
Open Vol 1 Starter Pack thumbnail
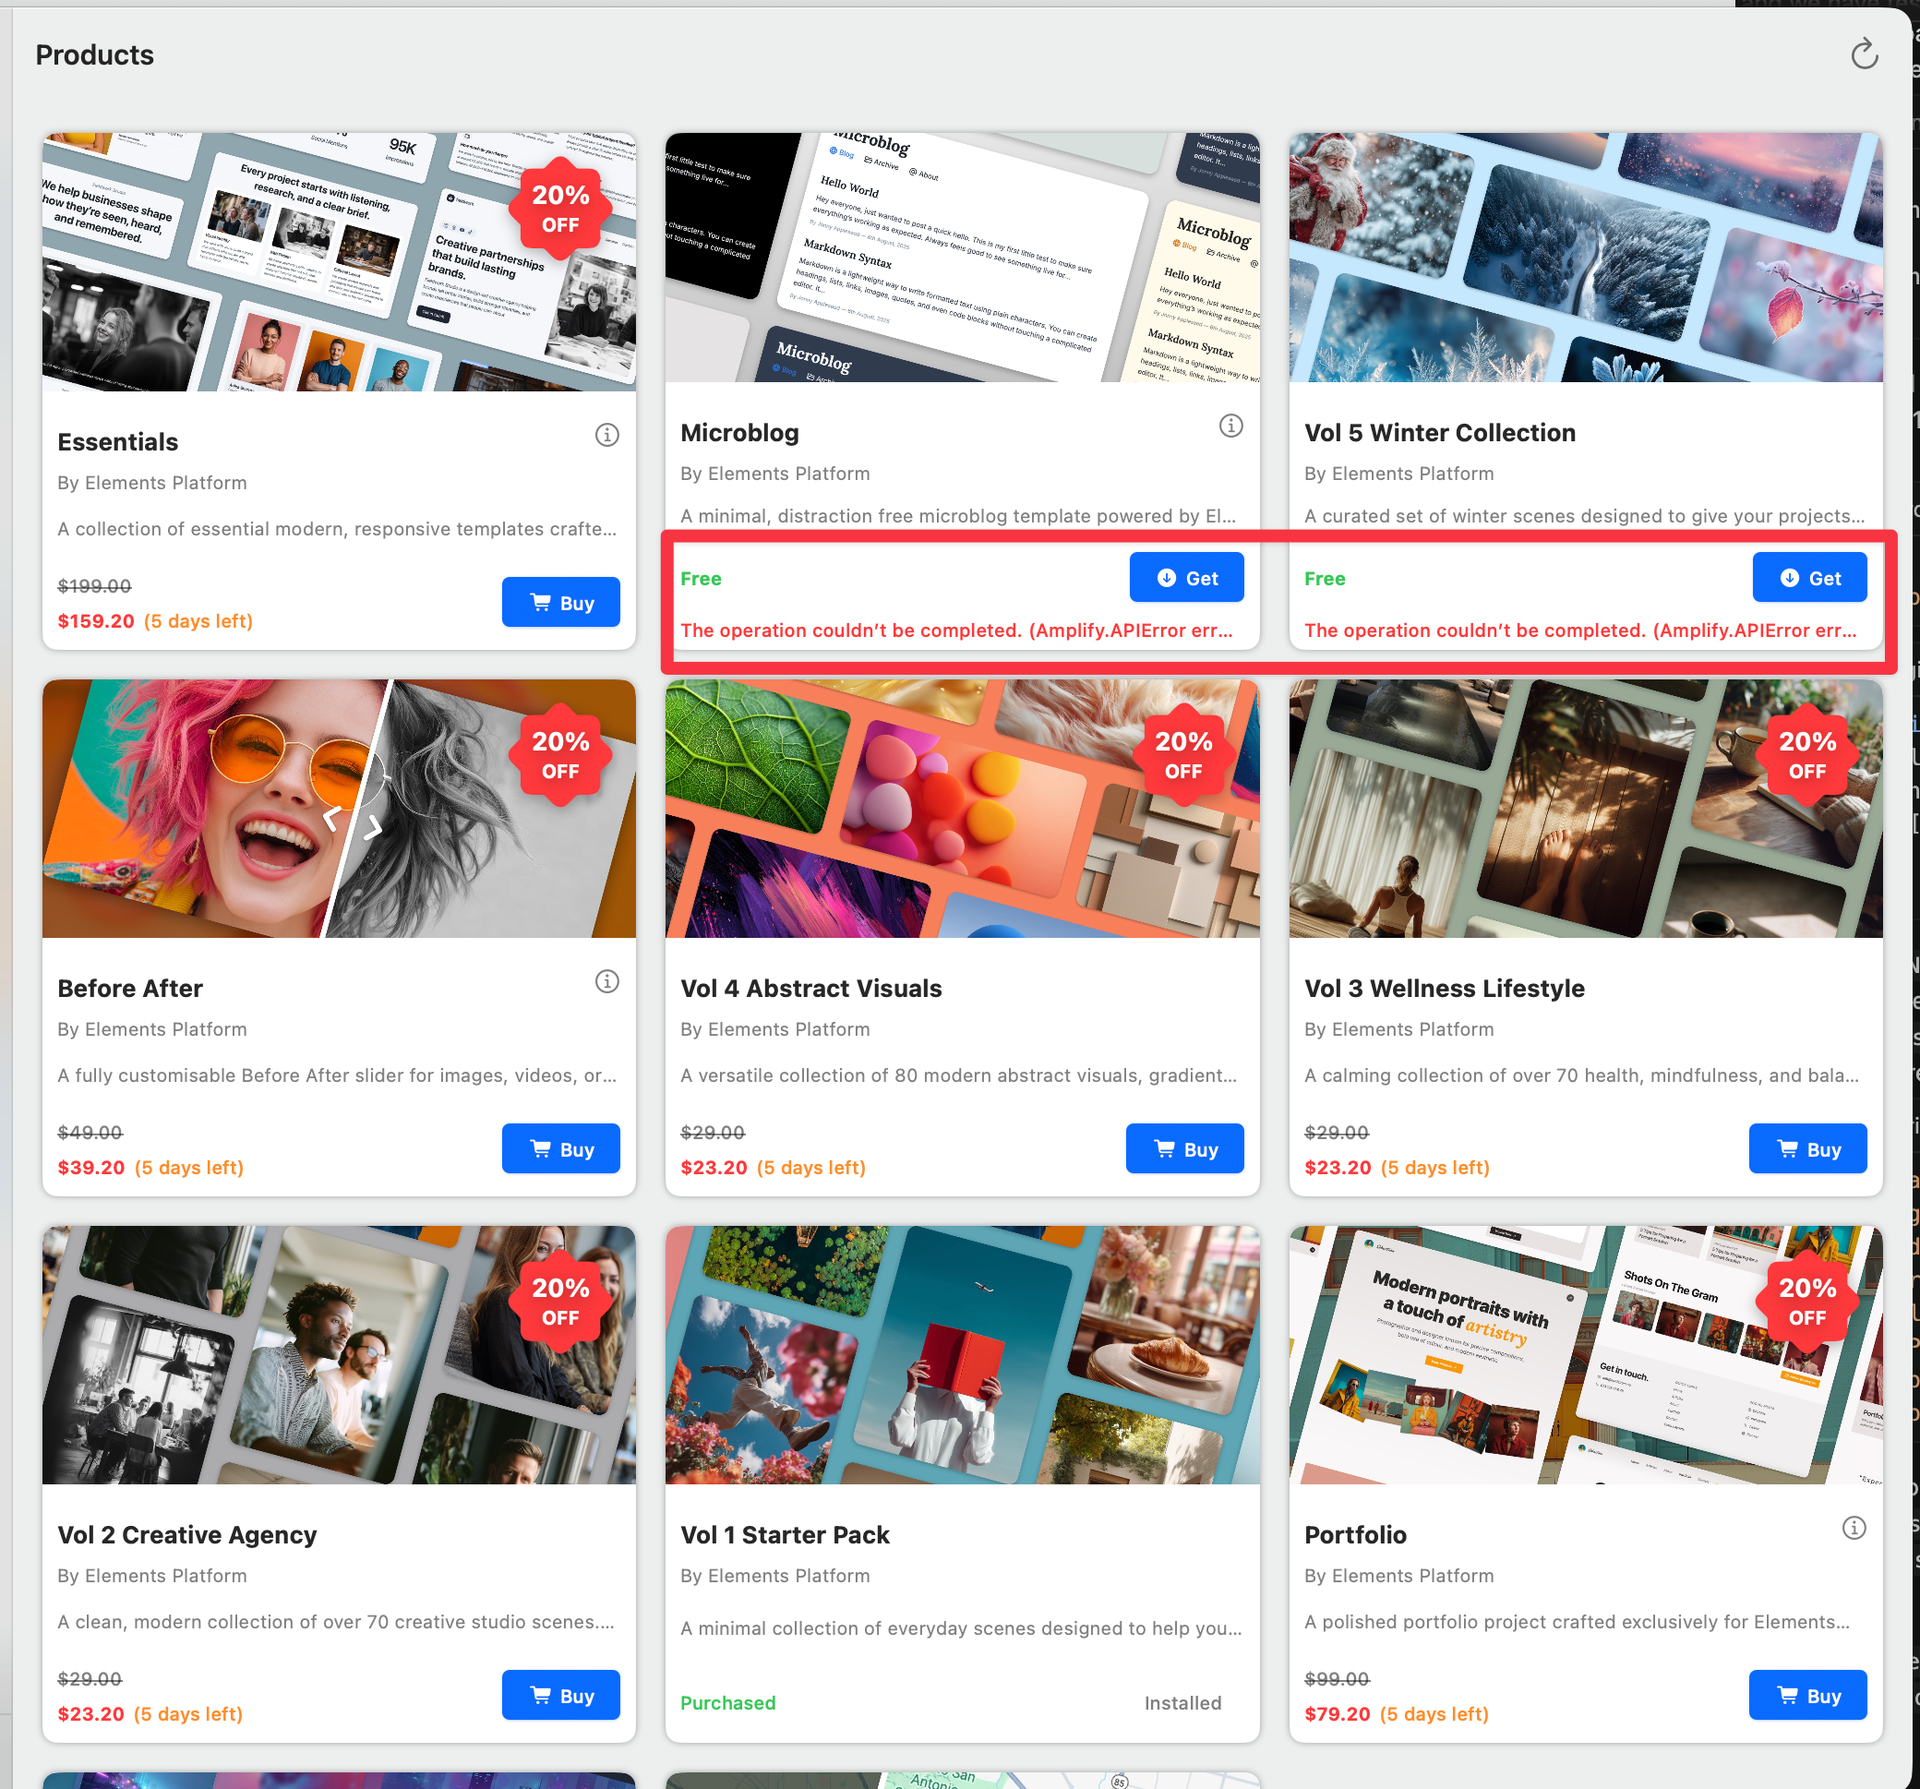point(961,1355)
